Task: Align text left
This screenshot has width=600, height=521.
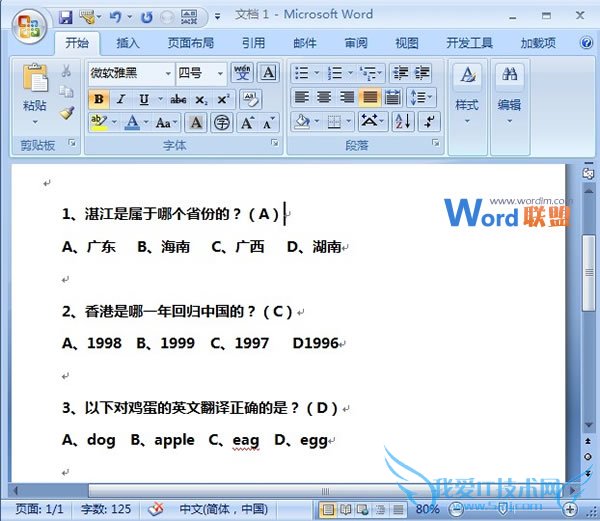Action: pyautogui.click(x=302, y=97)
